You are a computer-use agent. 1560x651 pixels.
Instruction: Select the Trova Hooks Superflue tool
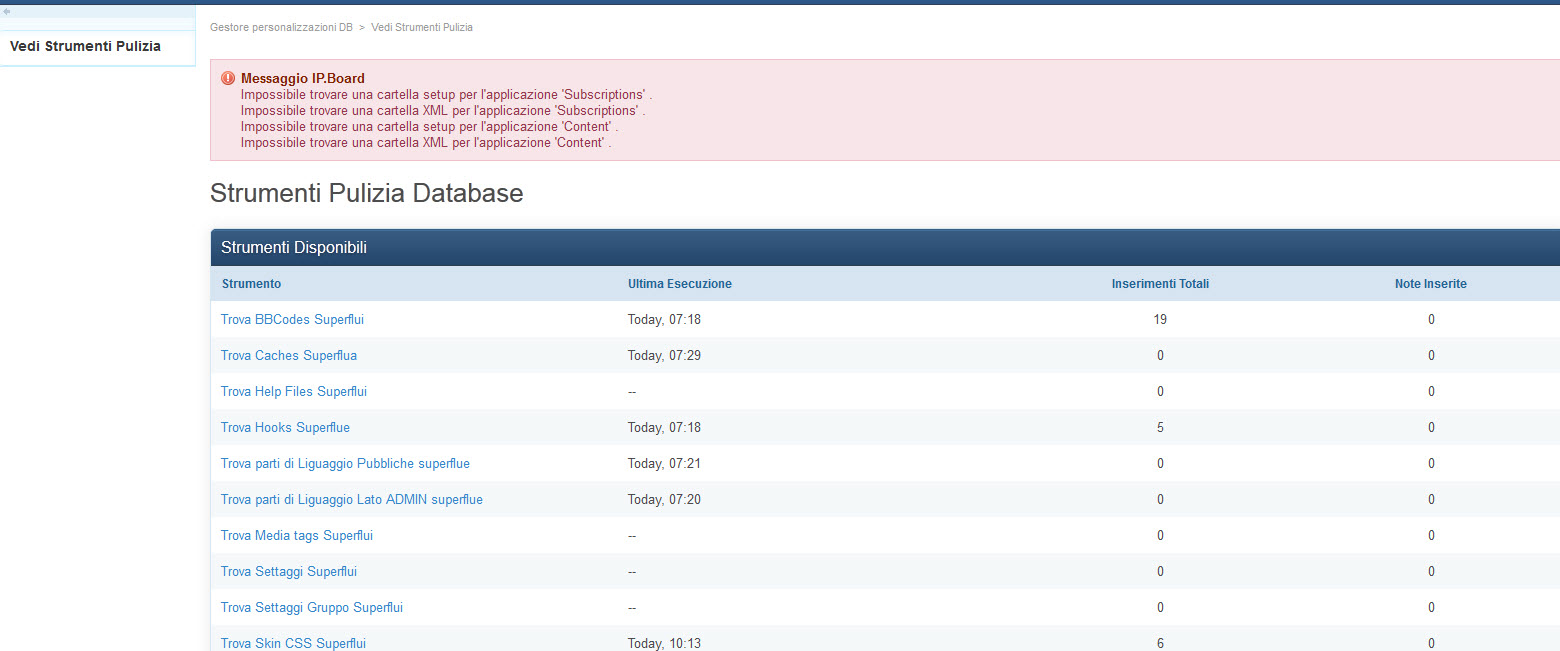pyautogui.click(x=285, y=428)
